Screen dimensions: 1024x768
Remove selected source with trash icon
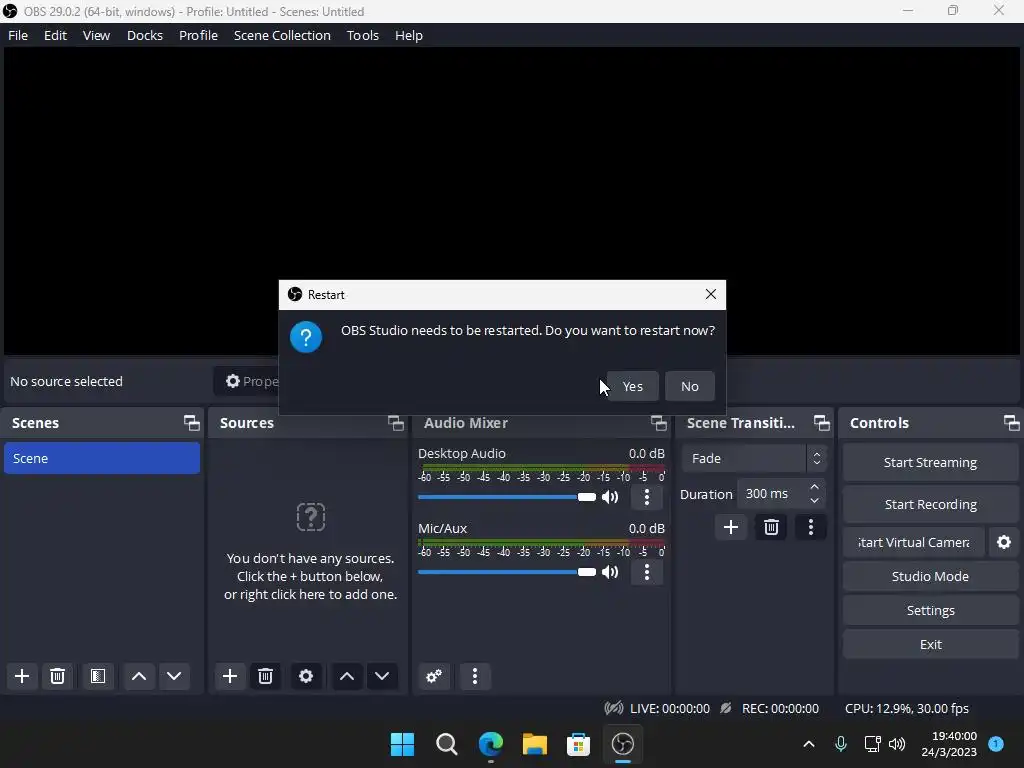[x=265, y=676]
